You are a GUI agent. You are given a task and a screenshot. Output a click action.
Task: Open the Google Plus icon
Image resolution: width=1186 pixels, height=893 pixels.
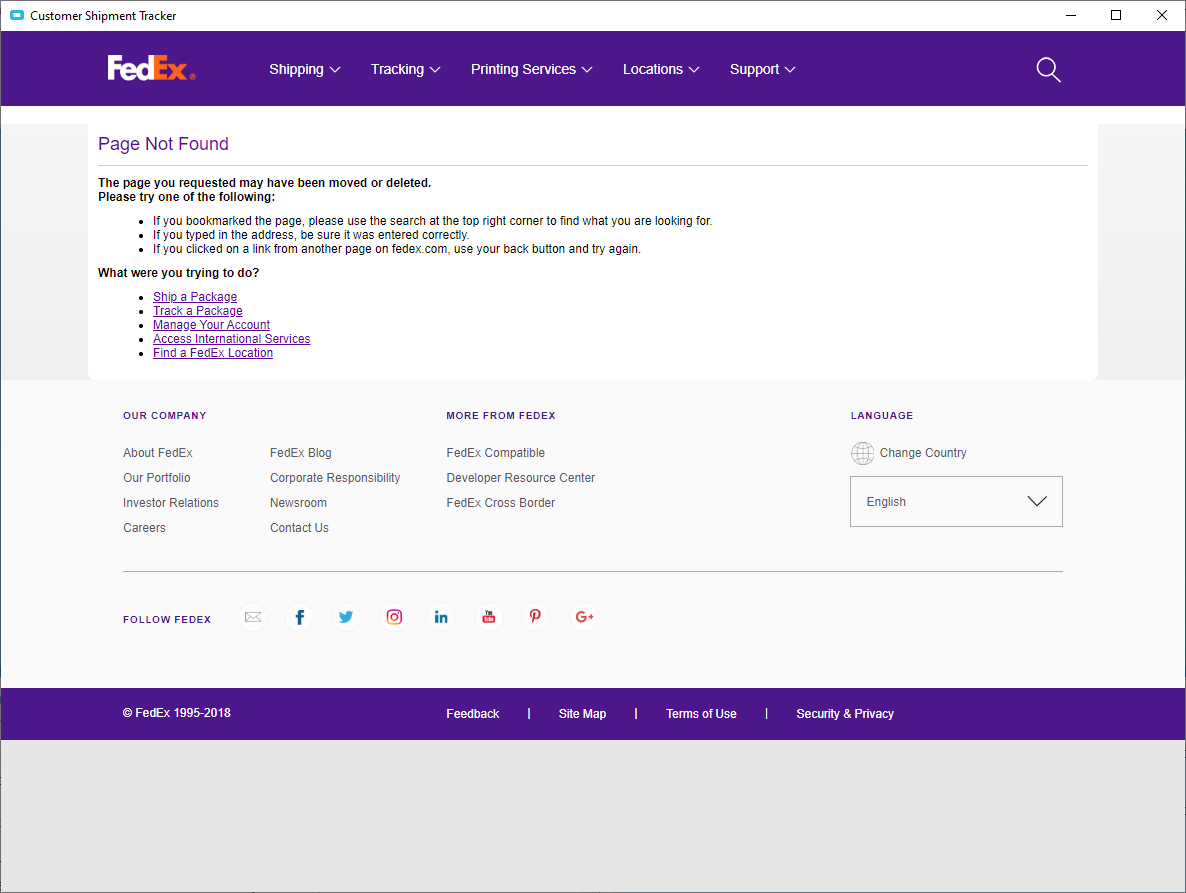click(584, 617)
